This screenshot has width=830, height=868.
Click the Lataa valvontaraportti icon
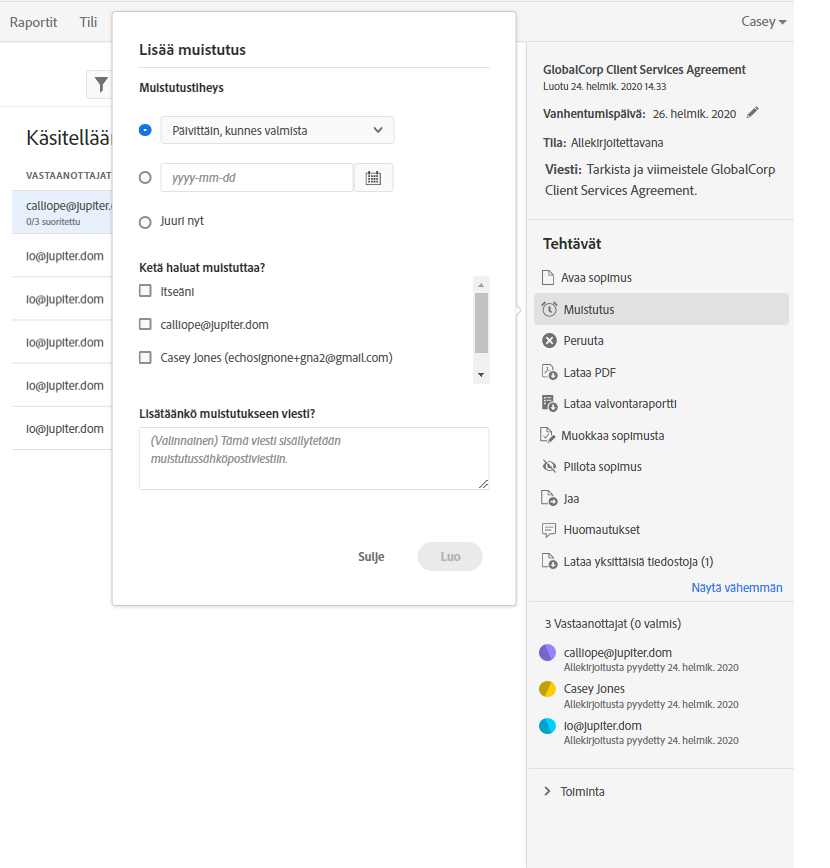point(549,404)
